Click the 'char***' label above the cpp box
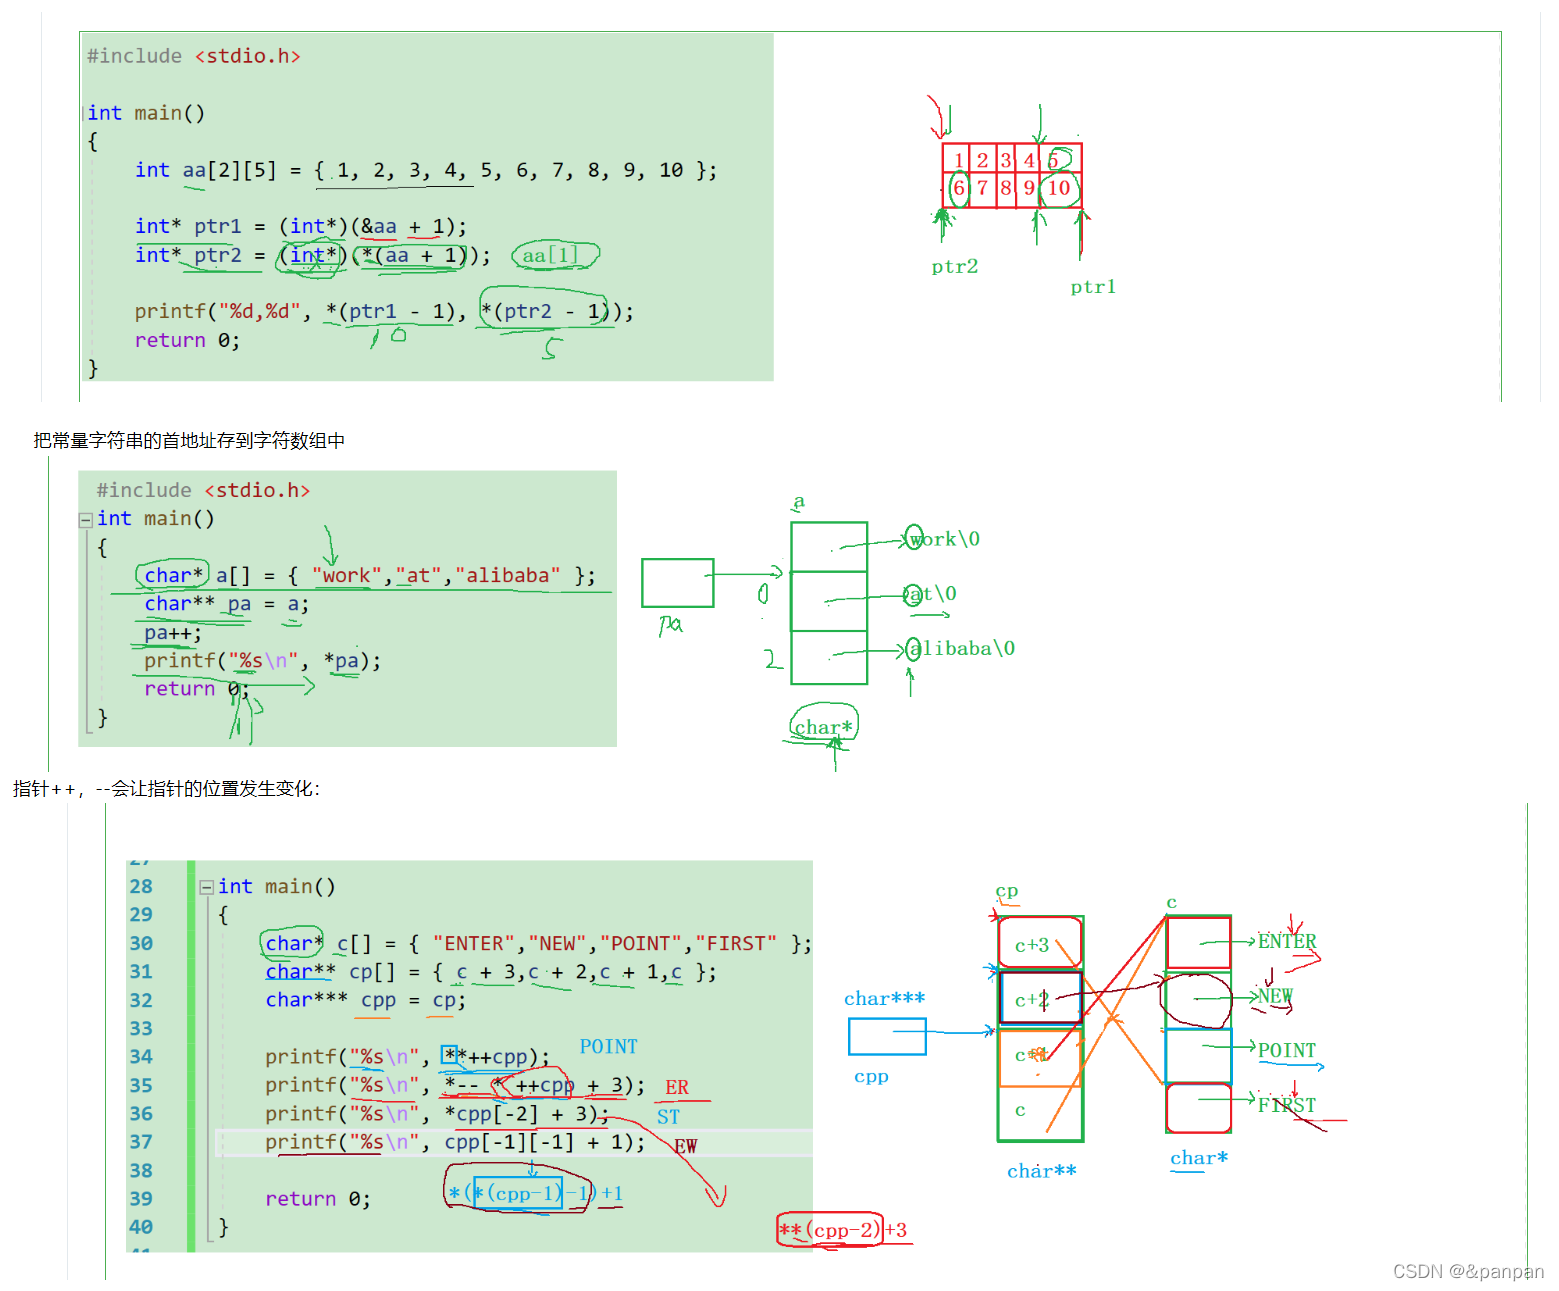1559x1291 pixels. click(x=885, y=999)
